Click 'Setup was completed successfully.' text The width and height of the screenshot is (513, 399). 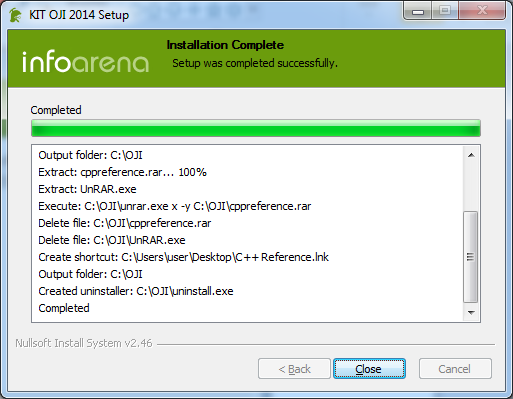255,63
